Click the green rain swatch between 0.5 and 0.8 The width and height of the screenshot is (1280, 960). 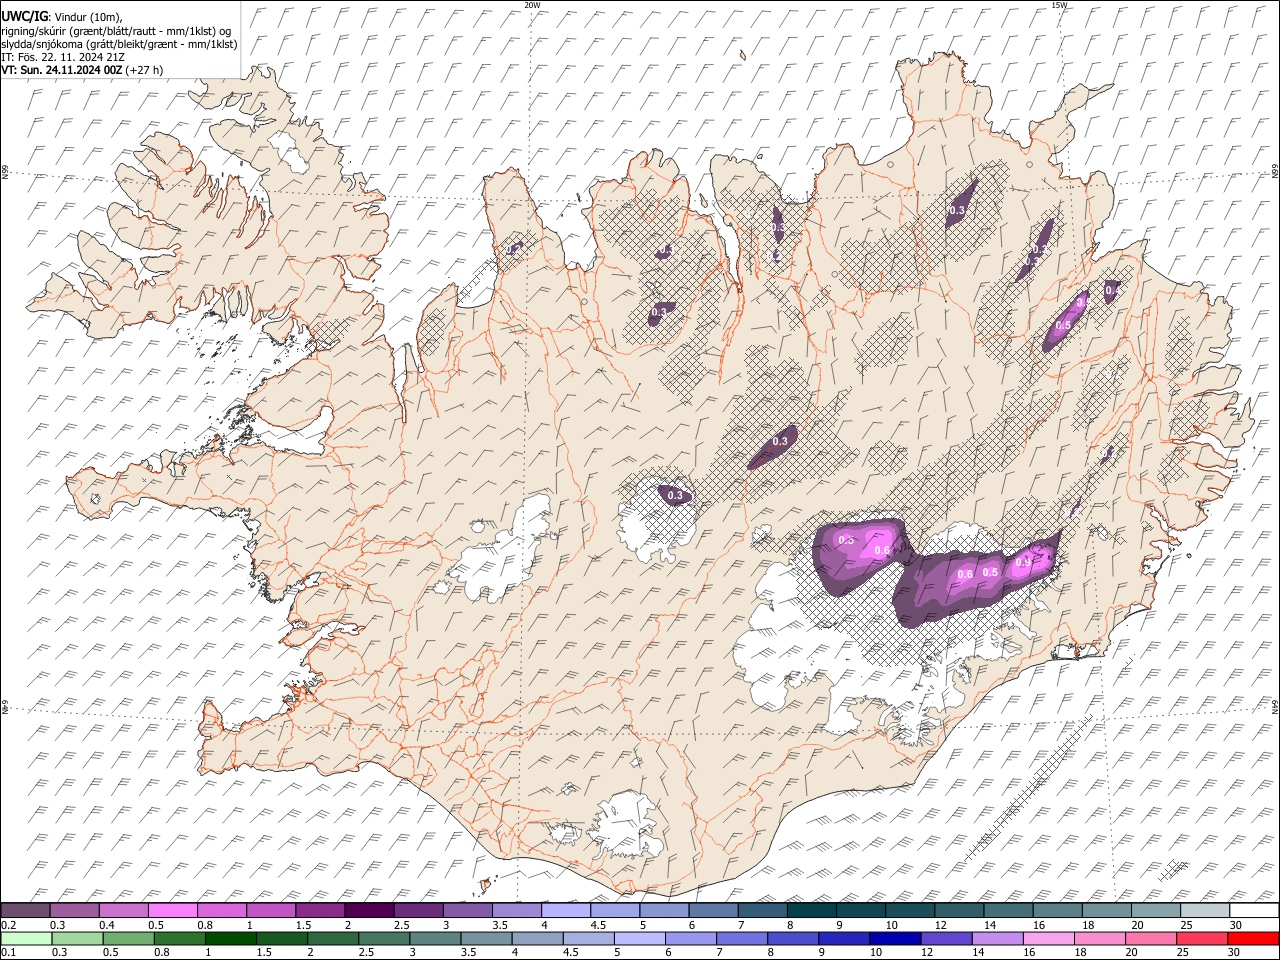[128, 938]
